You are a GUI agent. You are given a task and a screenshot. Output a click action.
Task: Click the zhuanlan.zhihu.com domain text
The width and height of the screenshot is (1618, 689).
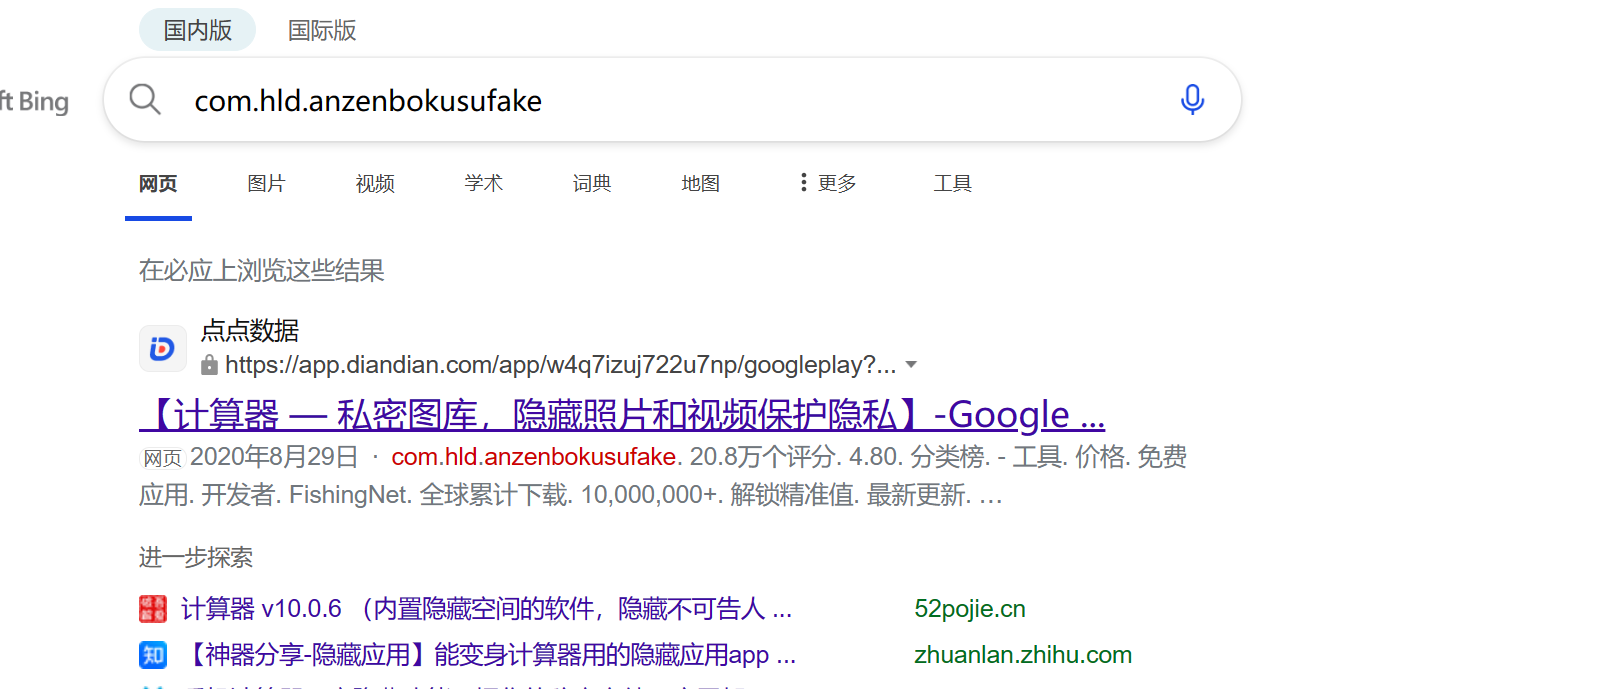1023,655
